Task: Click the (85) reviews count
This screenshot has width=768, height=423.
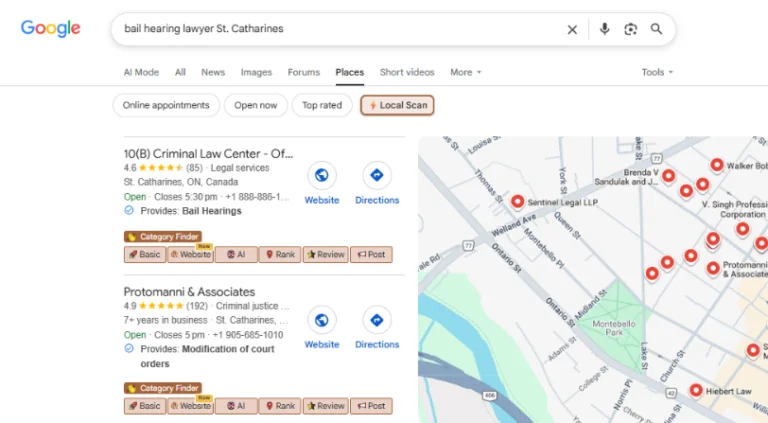Action: [194, 168]
